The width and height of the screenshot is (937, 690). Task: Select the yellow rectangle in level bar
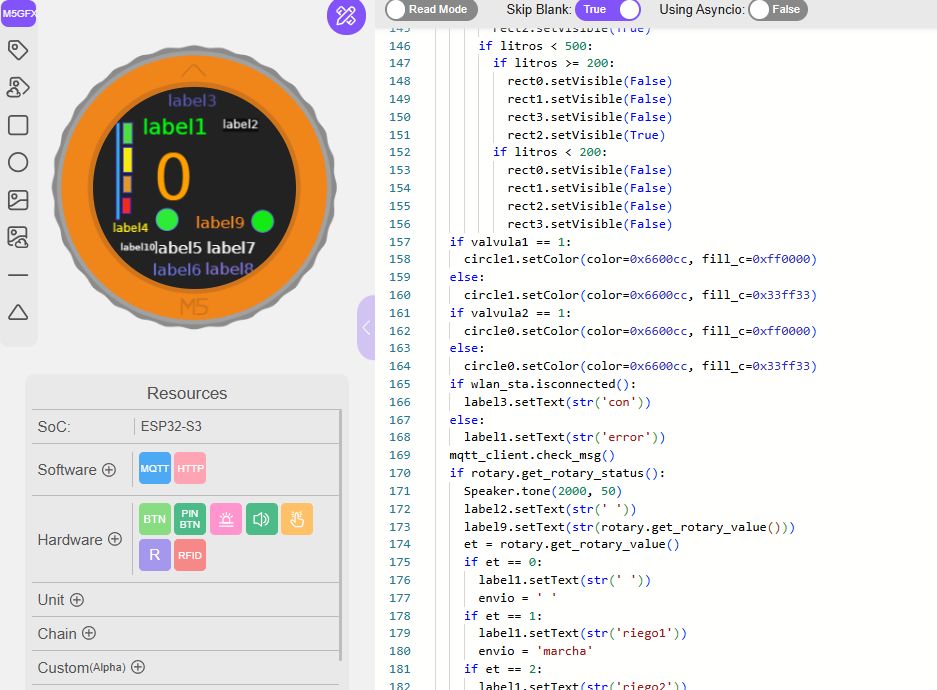[x=127, y=160]
